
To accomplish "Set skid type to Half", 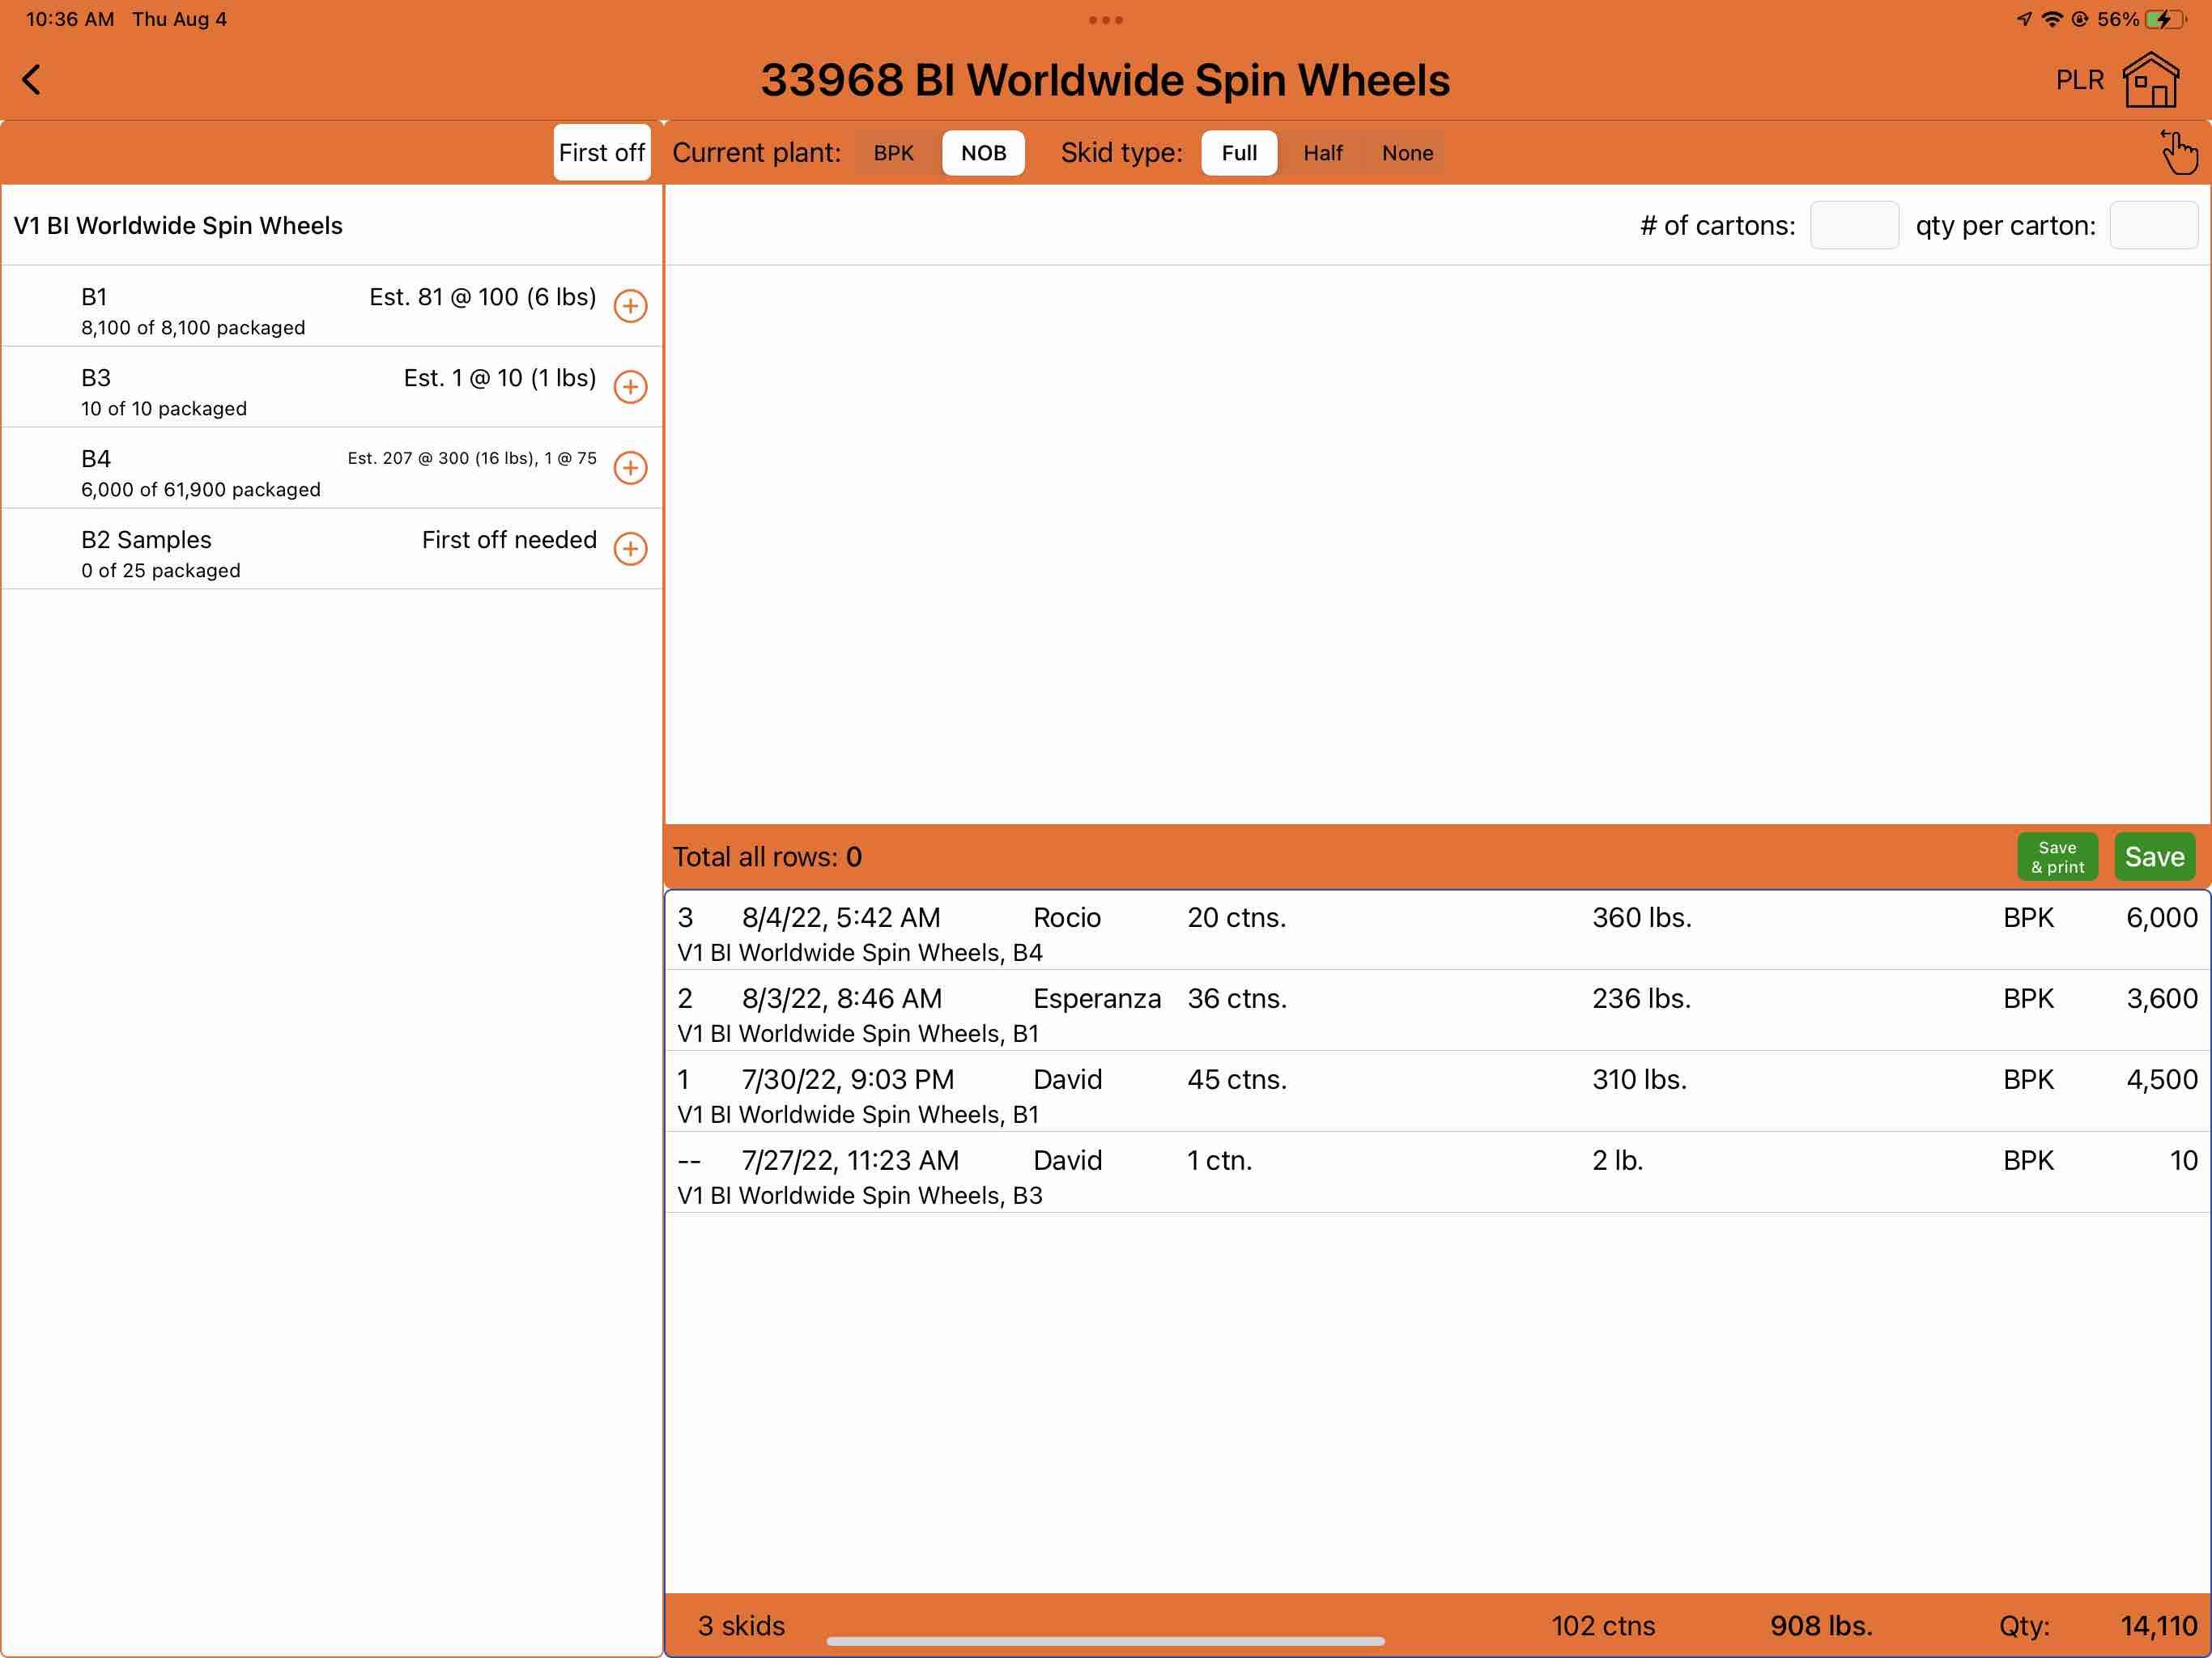I will pyautogui.click(x=1322, y=153).
